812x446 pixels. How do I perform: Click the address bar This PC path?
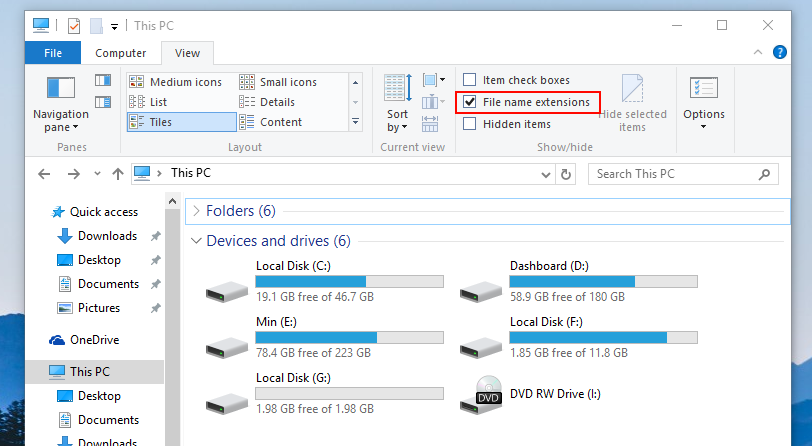pyautogui.click(x=191, y=173)
